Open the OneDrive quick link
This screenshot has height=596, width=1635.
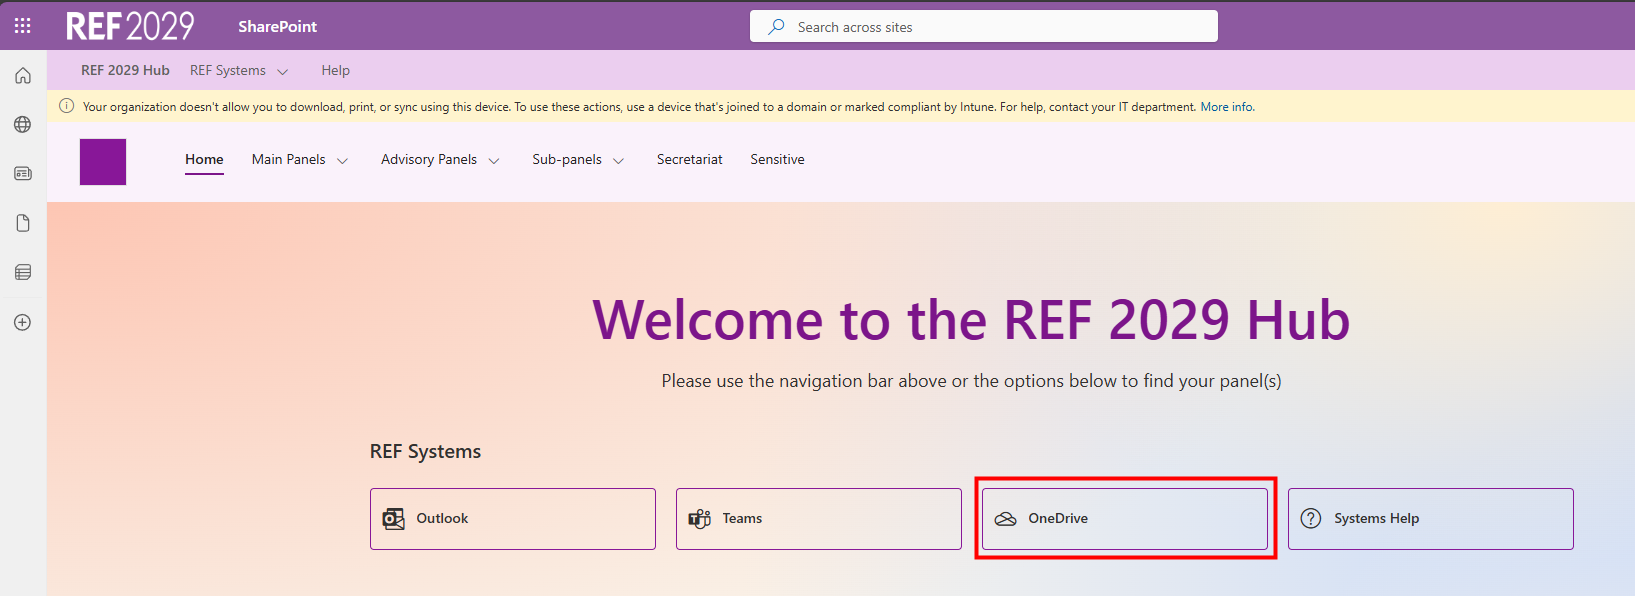1125,519
